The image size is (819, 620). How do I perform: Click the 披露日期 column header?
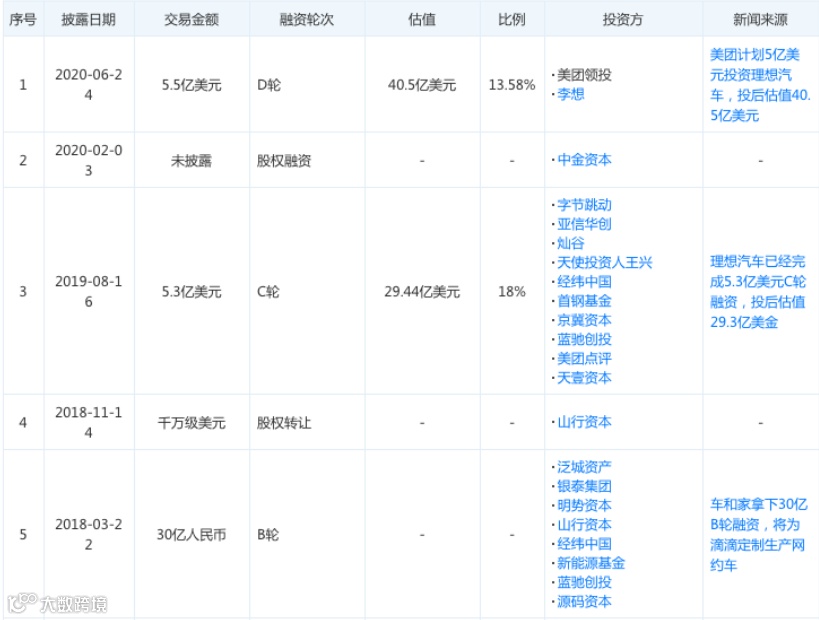click(88, 20)
